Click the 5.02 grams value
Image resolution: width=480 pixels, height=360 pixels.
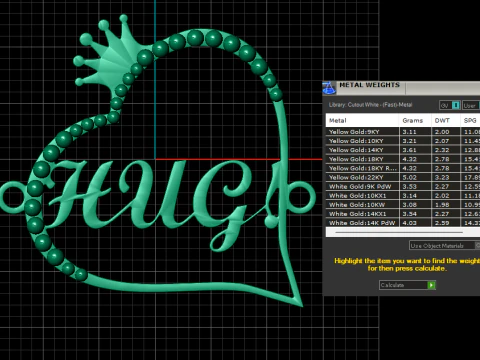pyautogui.click(x=409, y=177)
